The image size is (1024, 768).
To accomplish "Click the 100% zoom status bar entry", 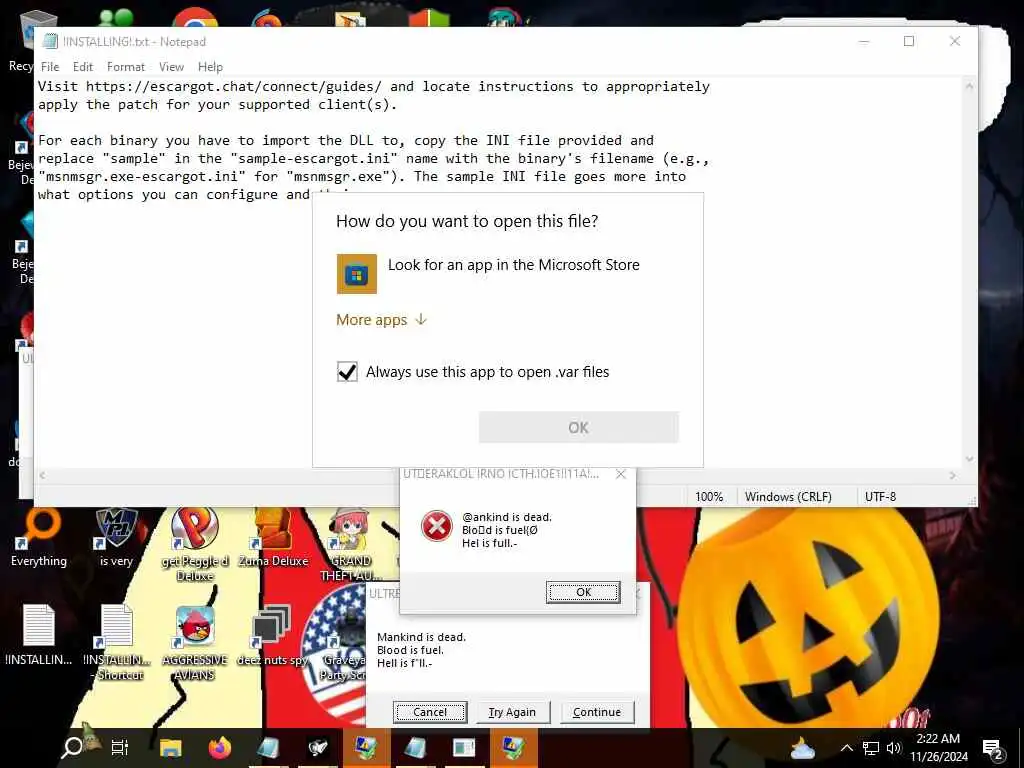I will pyautogui.click(x=709, y=496).
